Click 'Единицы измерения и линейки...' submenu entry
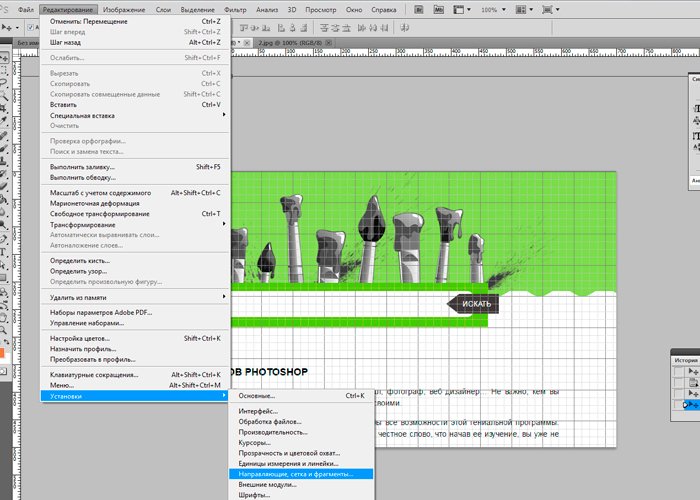The width and height of the screenshot is (700, 500). (x=288, y=463)
